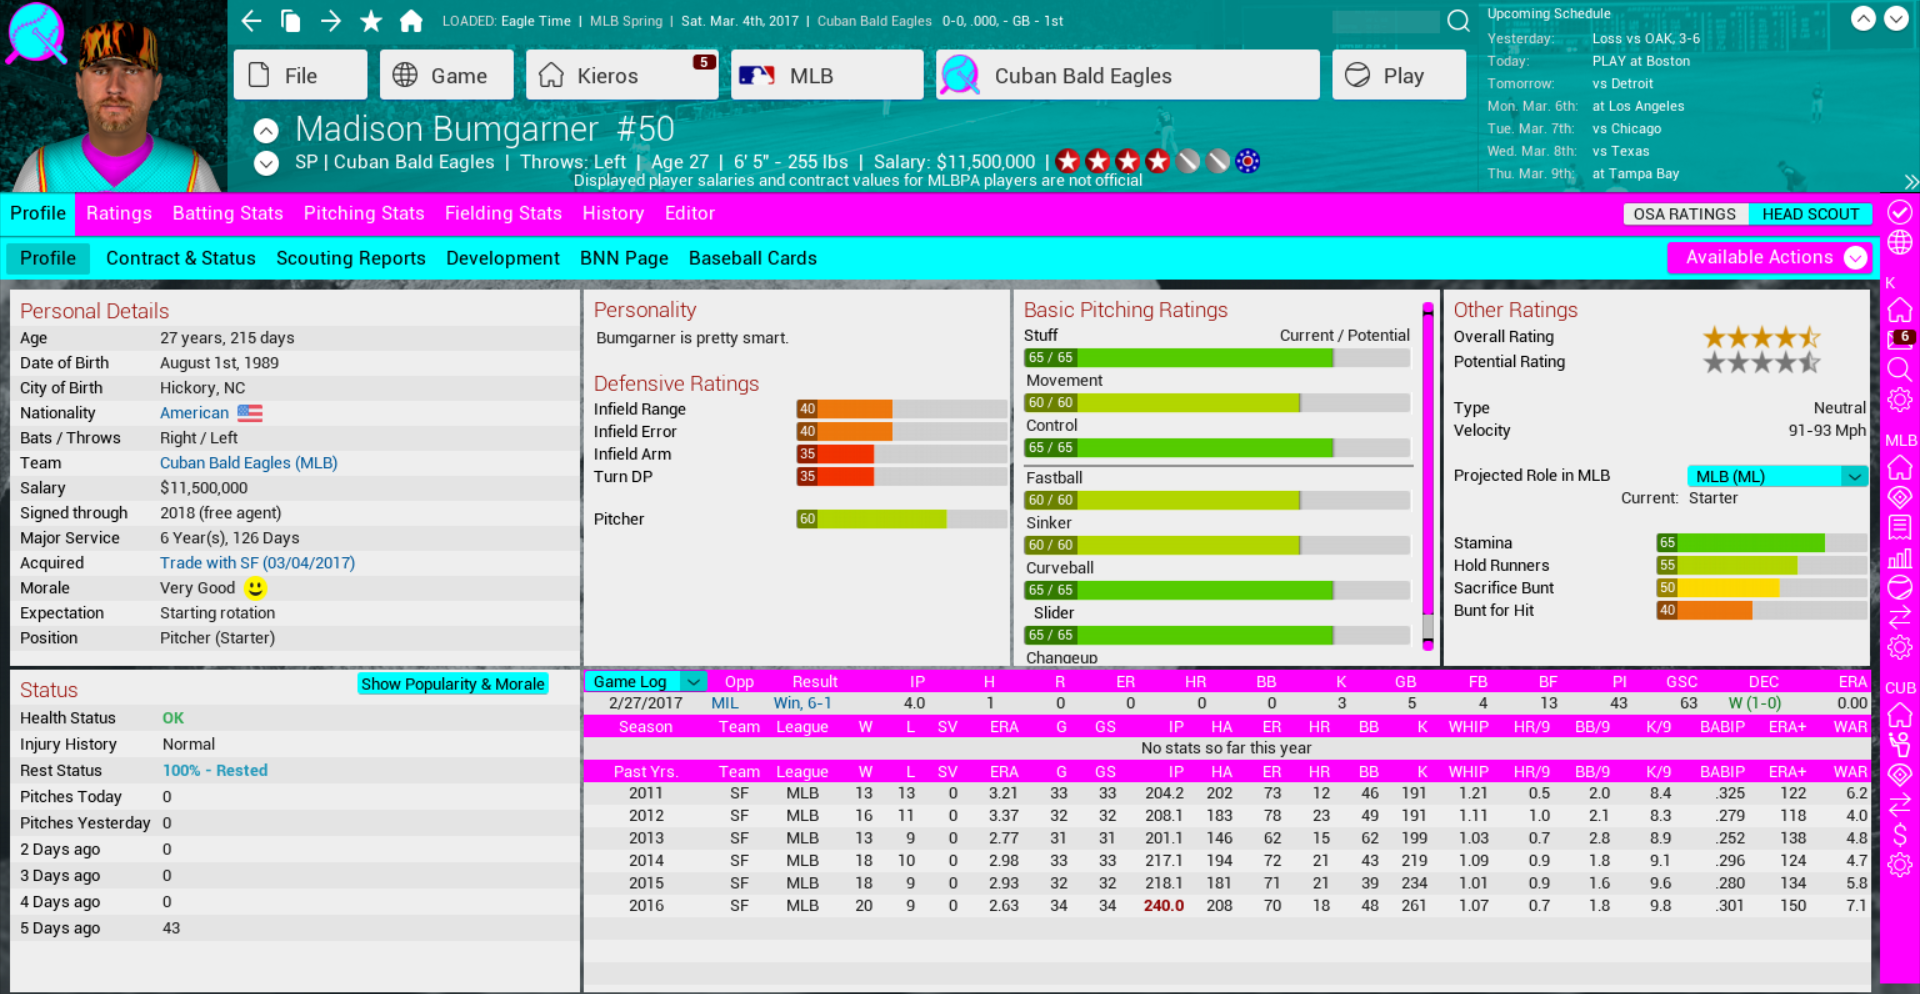This screenshot has height=994, width=1920.
Task: Open the CUB section home icon
Action: coord(1900,714)
